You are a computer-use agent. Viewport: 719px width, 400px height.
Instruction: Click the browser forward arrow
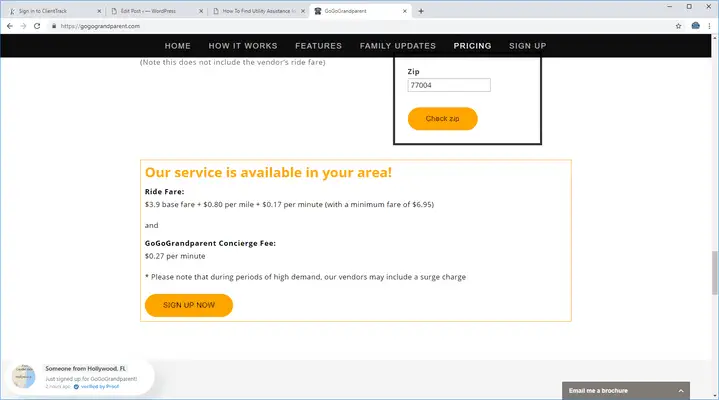tap(23, 26)
